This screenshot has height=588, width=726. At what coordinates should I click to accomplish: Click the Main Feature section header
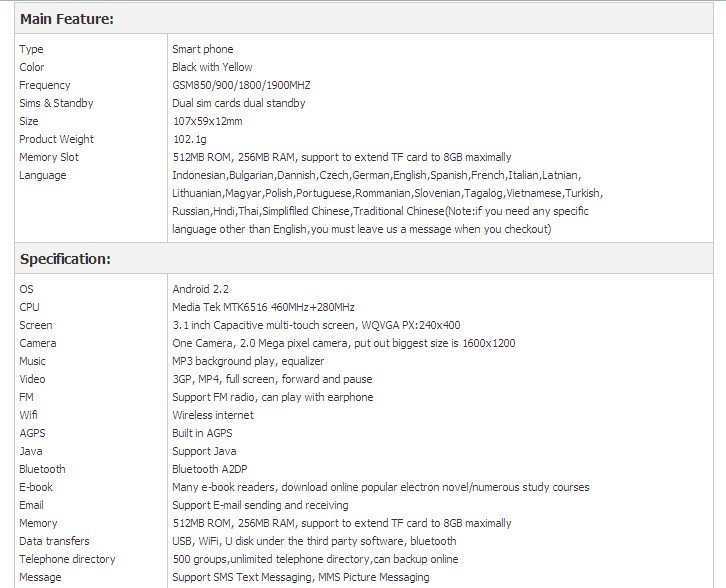(x=67, y=18)
